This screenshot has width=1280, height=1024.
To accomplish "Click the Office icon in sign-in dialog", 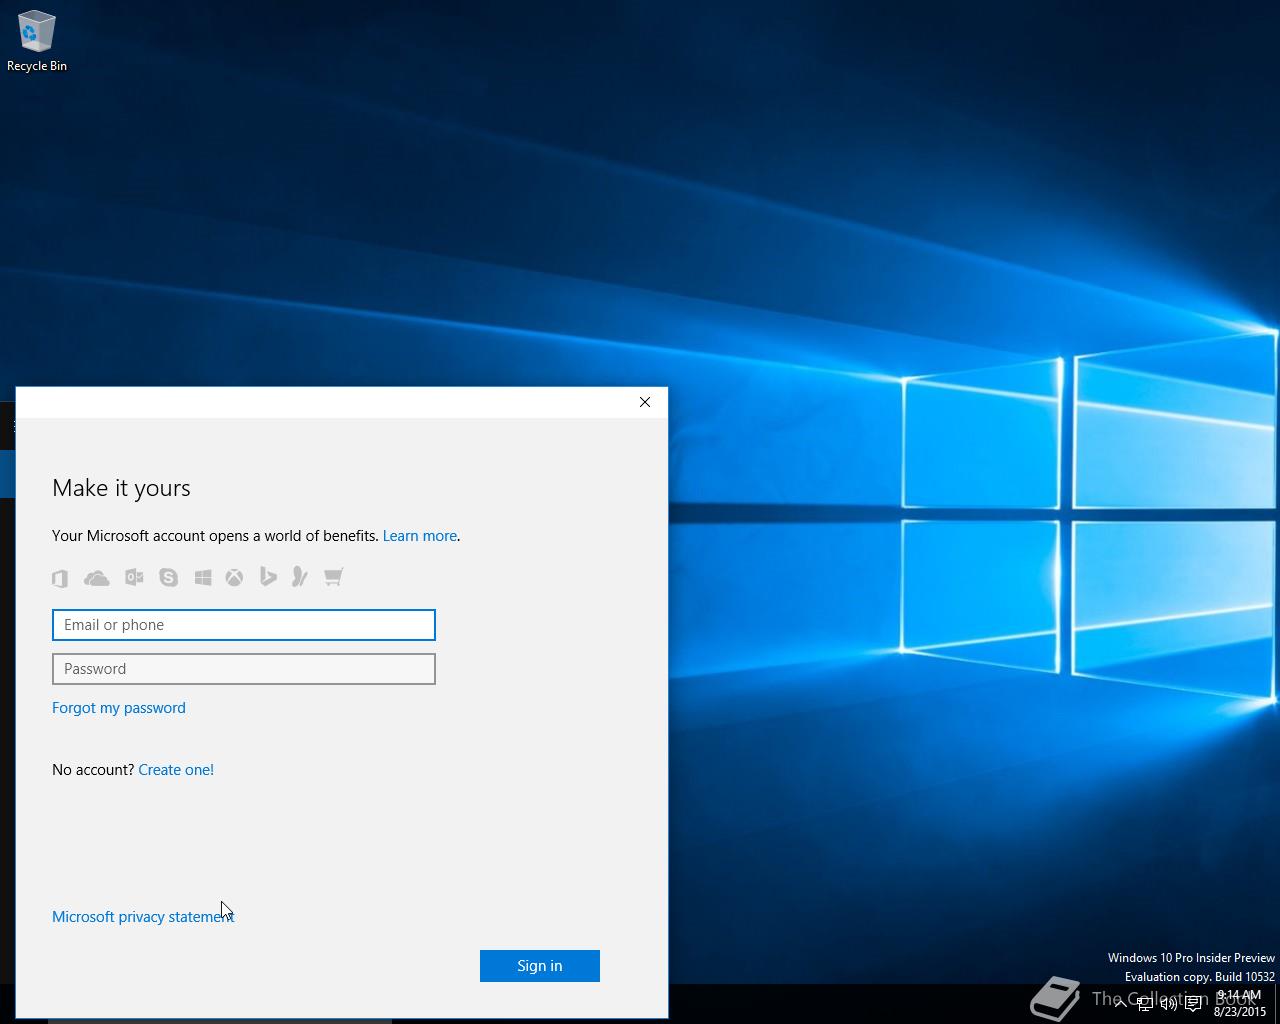I will [x=60, y=578].
